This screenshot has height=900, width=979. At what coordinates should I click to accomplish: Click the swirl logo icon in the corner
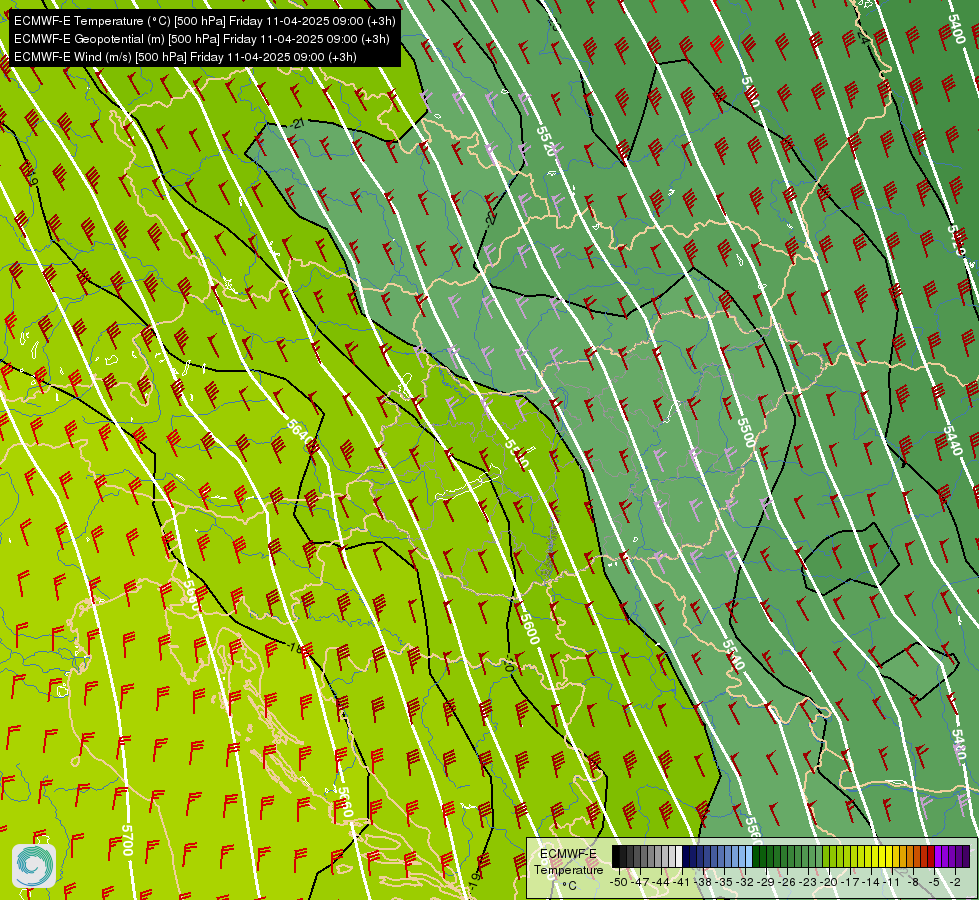click(34, 865)
